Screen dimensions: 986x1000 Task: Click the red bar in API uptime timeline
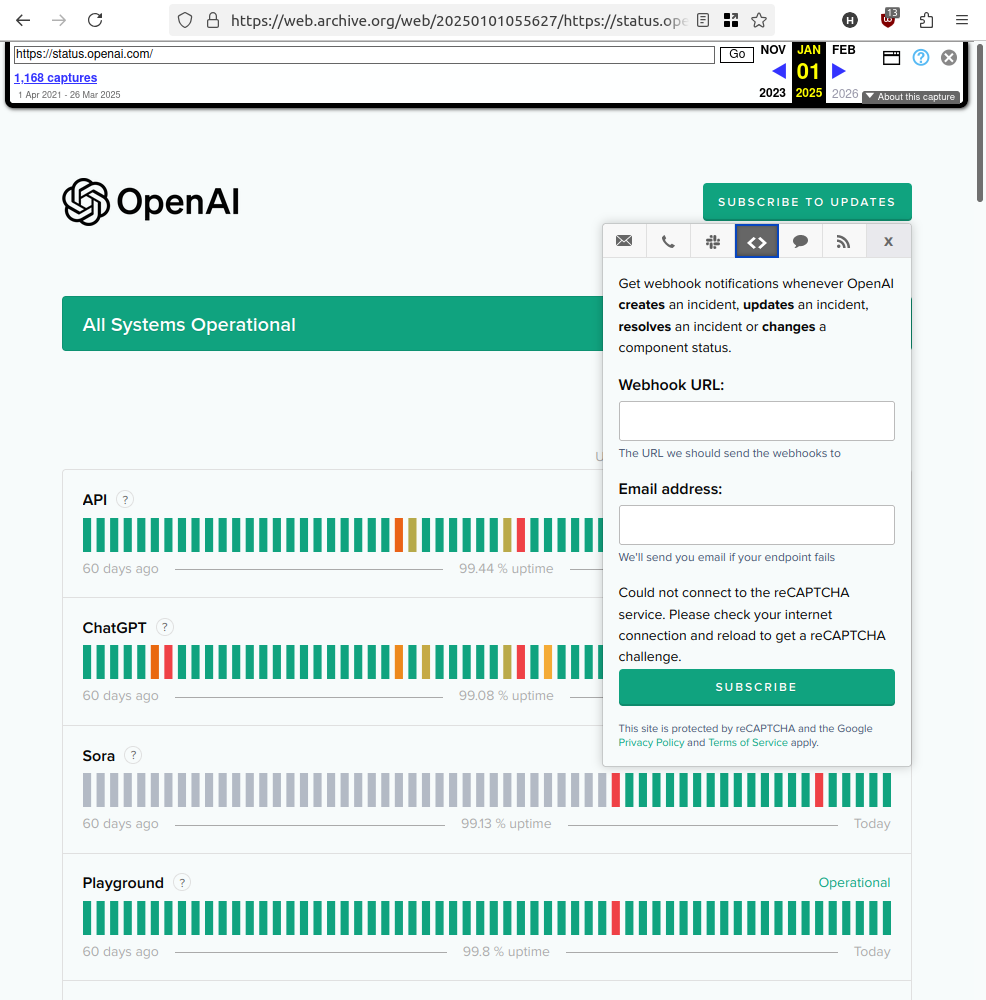click(520, 534)
